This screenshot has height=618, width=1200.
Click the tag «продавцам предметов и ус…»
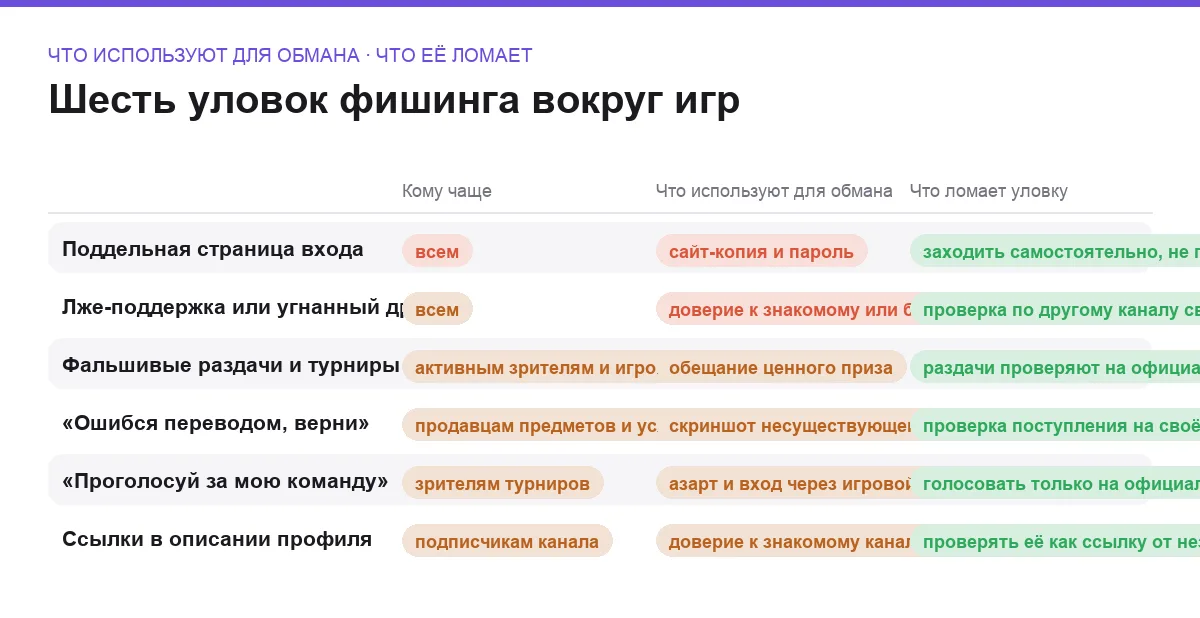529,425
